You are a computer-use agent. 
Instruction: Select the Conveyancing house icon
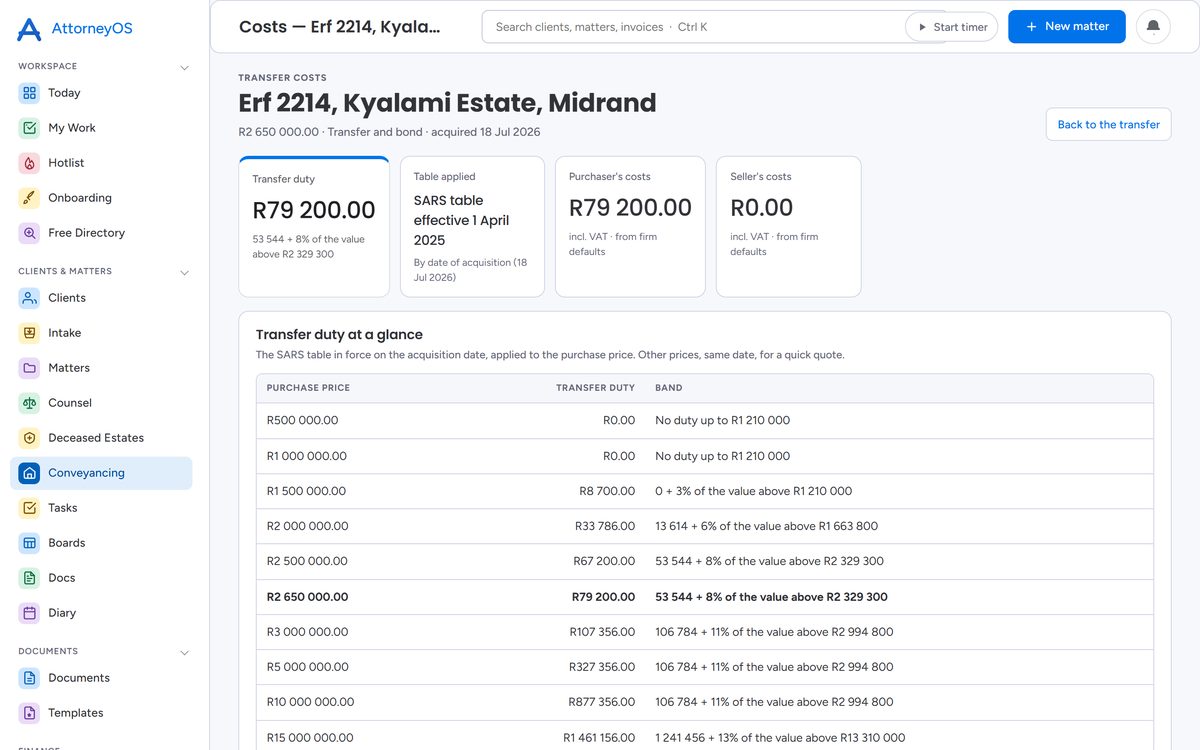29,473
